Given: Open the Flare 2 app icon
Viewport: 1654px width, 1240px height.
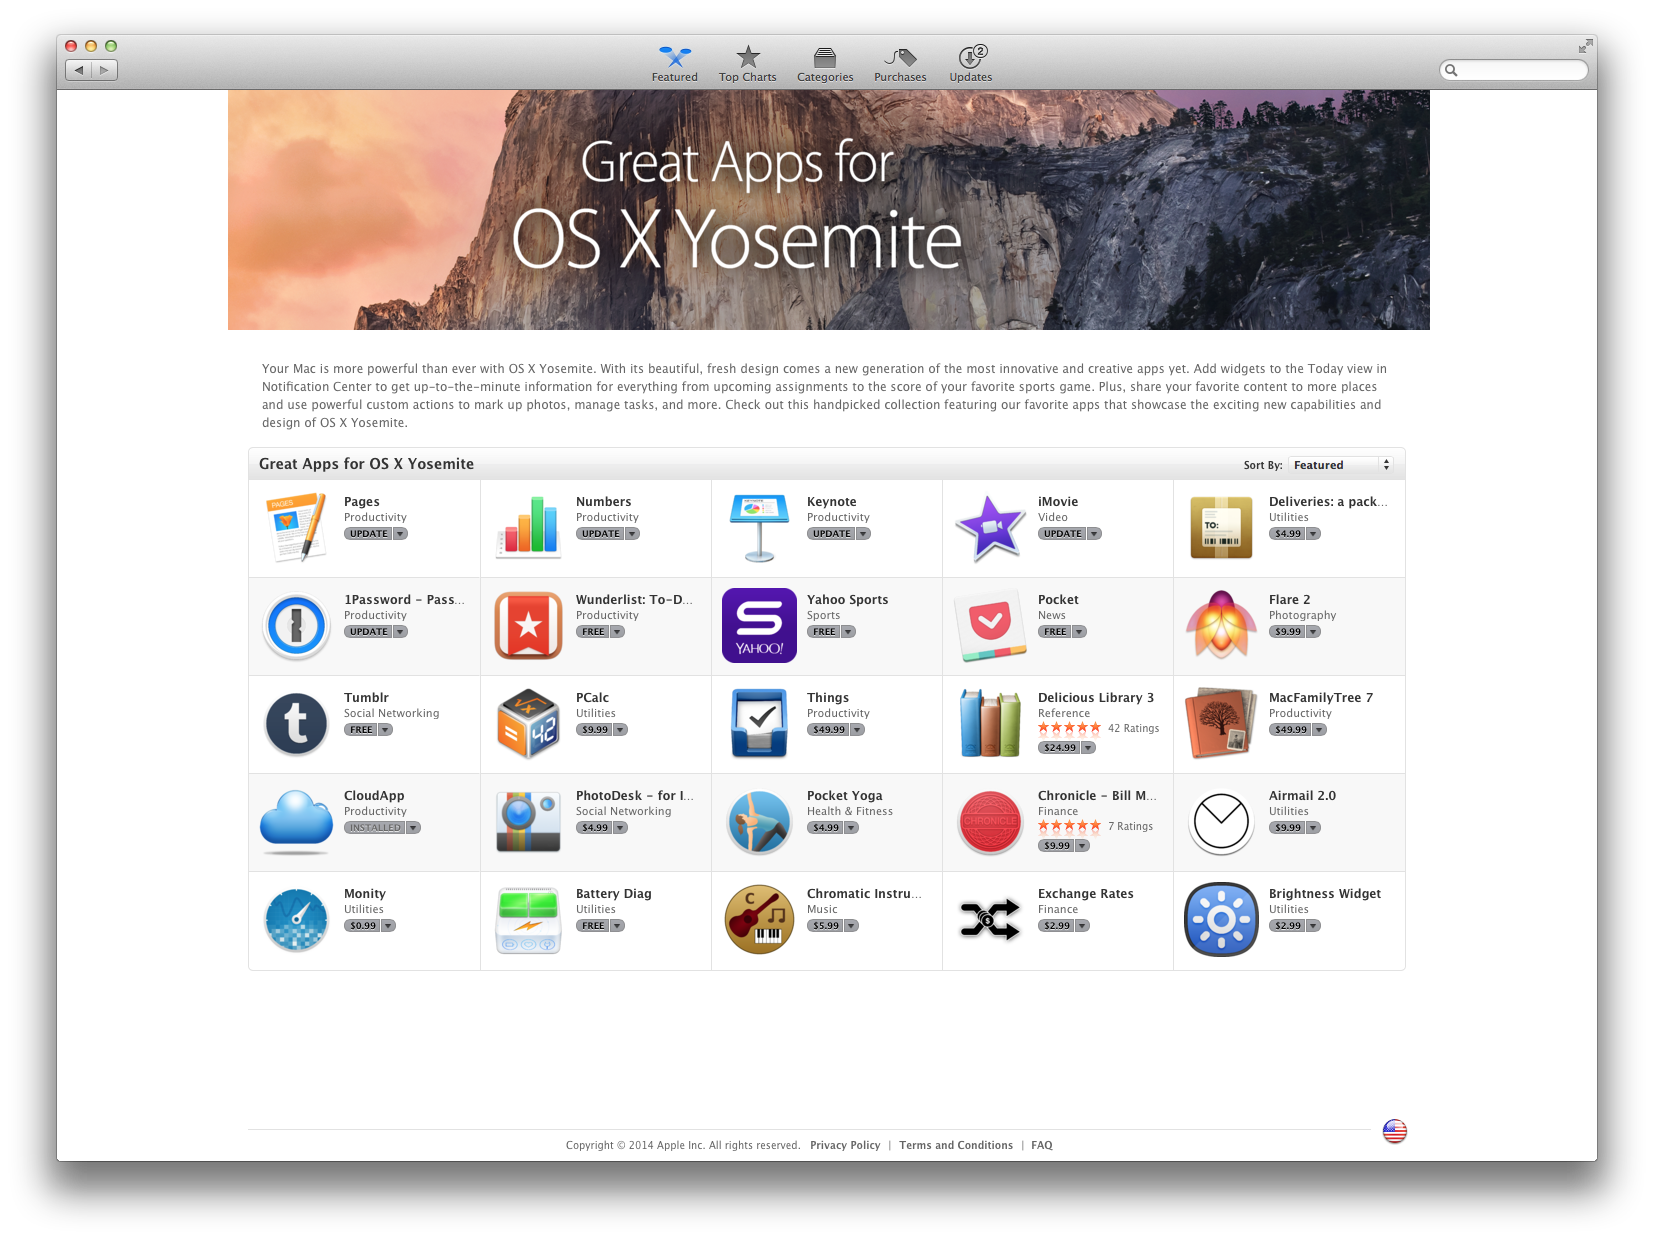Looking at the screenshot, I should (x=1221, y=625).
